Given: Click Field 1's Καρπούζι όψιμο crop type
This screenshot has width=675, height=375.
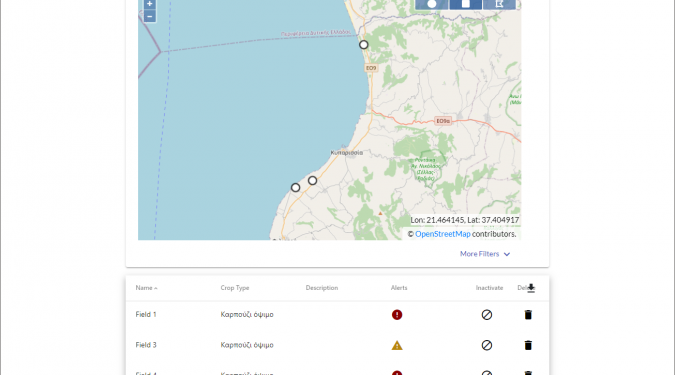Looking at the screenshot, I should [x=247, y=314].
